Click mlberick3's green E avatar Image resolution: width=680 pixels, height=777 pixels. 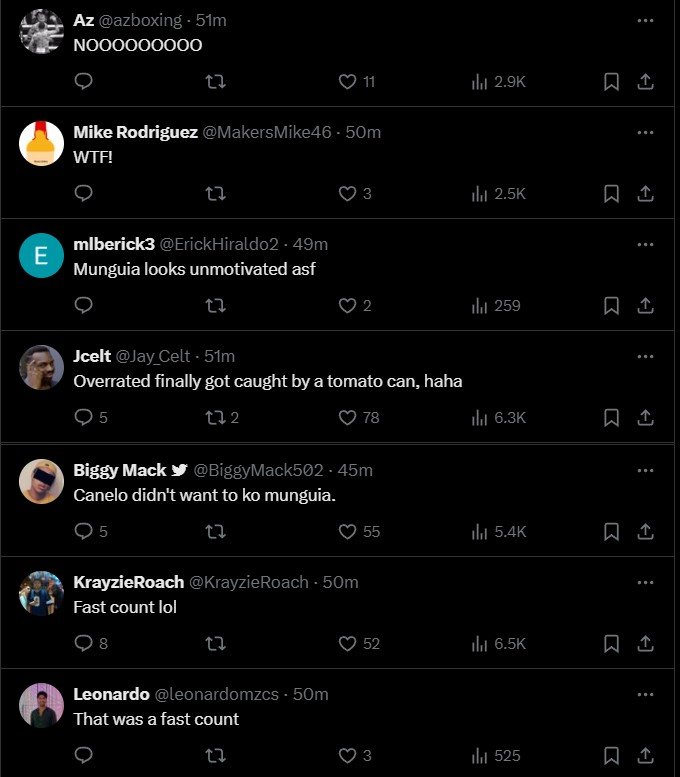42,257
